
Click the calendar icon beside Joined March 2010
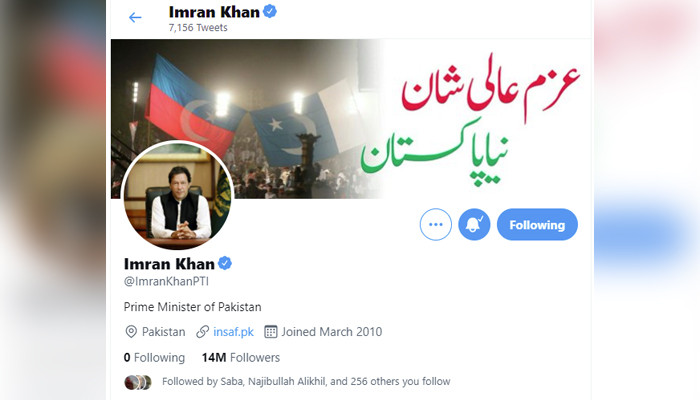[271, 332]
